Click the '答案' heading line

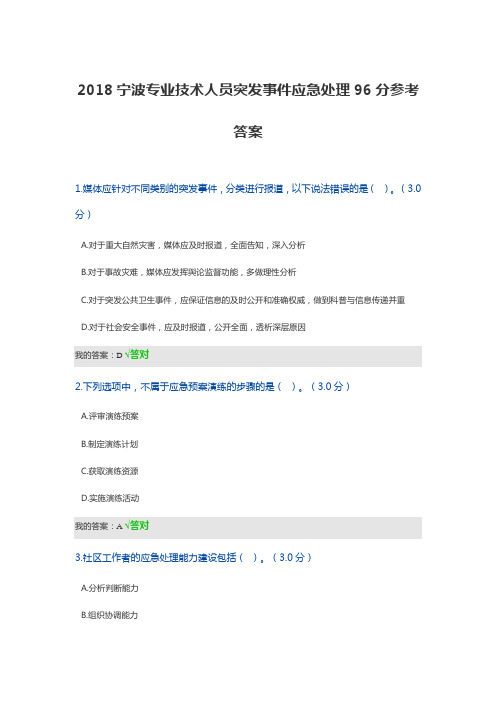point(248,132)
